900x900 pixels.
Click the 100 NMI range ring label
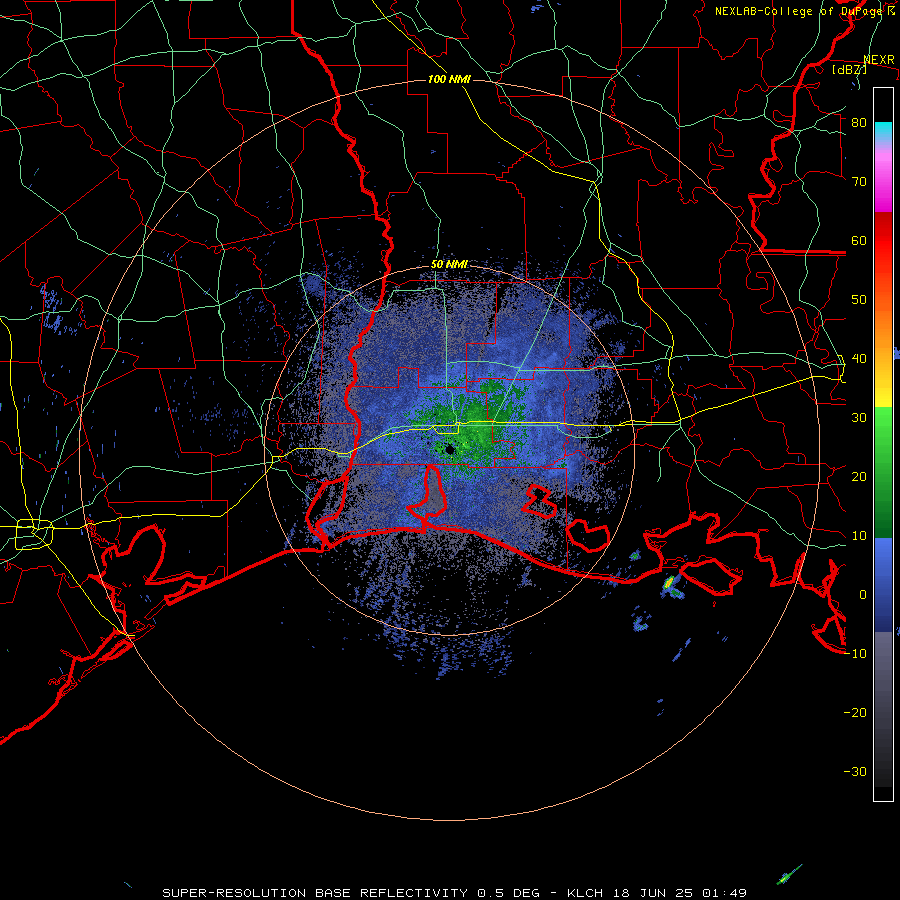point(449,79)
